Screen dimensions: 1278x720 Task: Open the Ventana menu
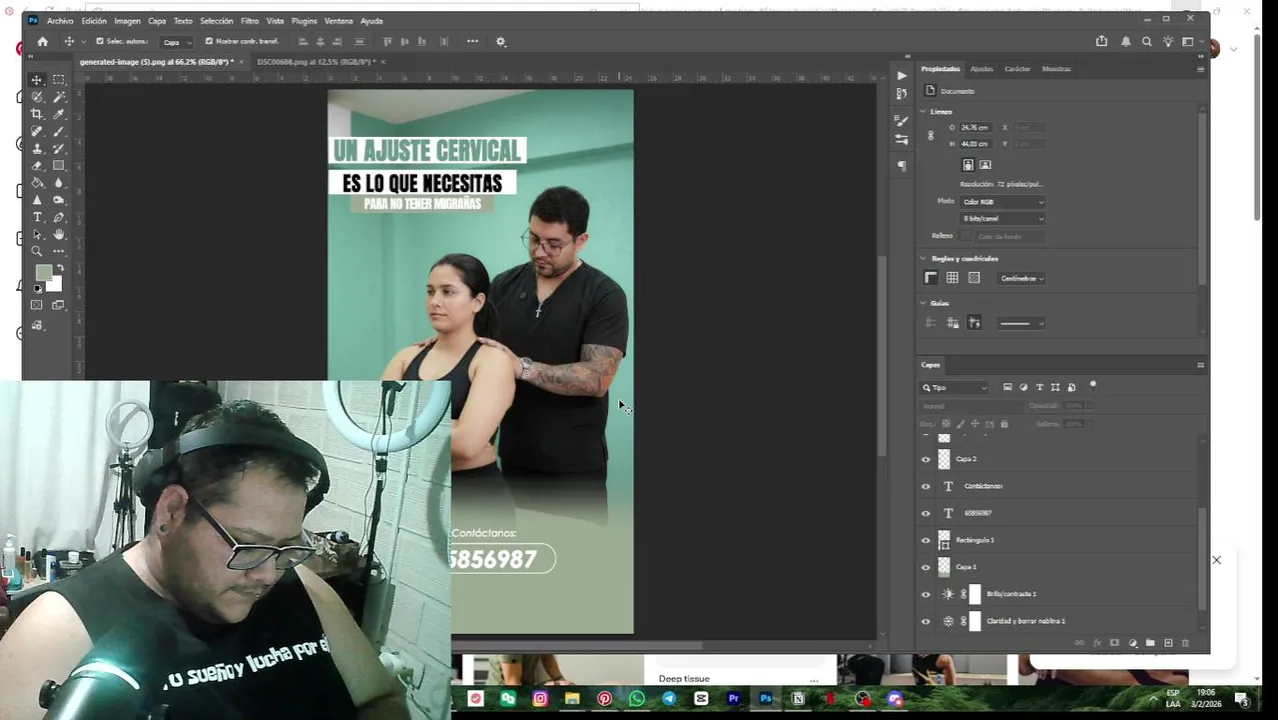click(338, 20)
